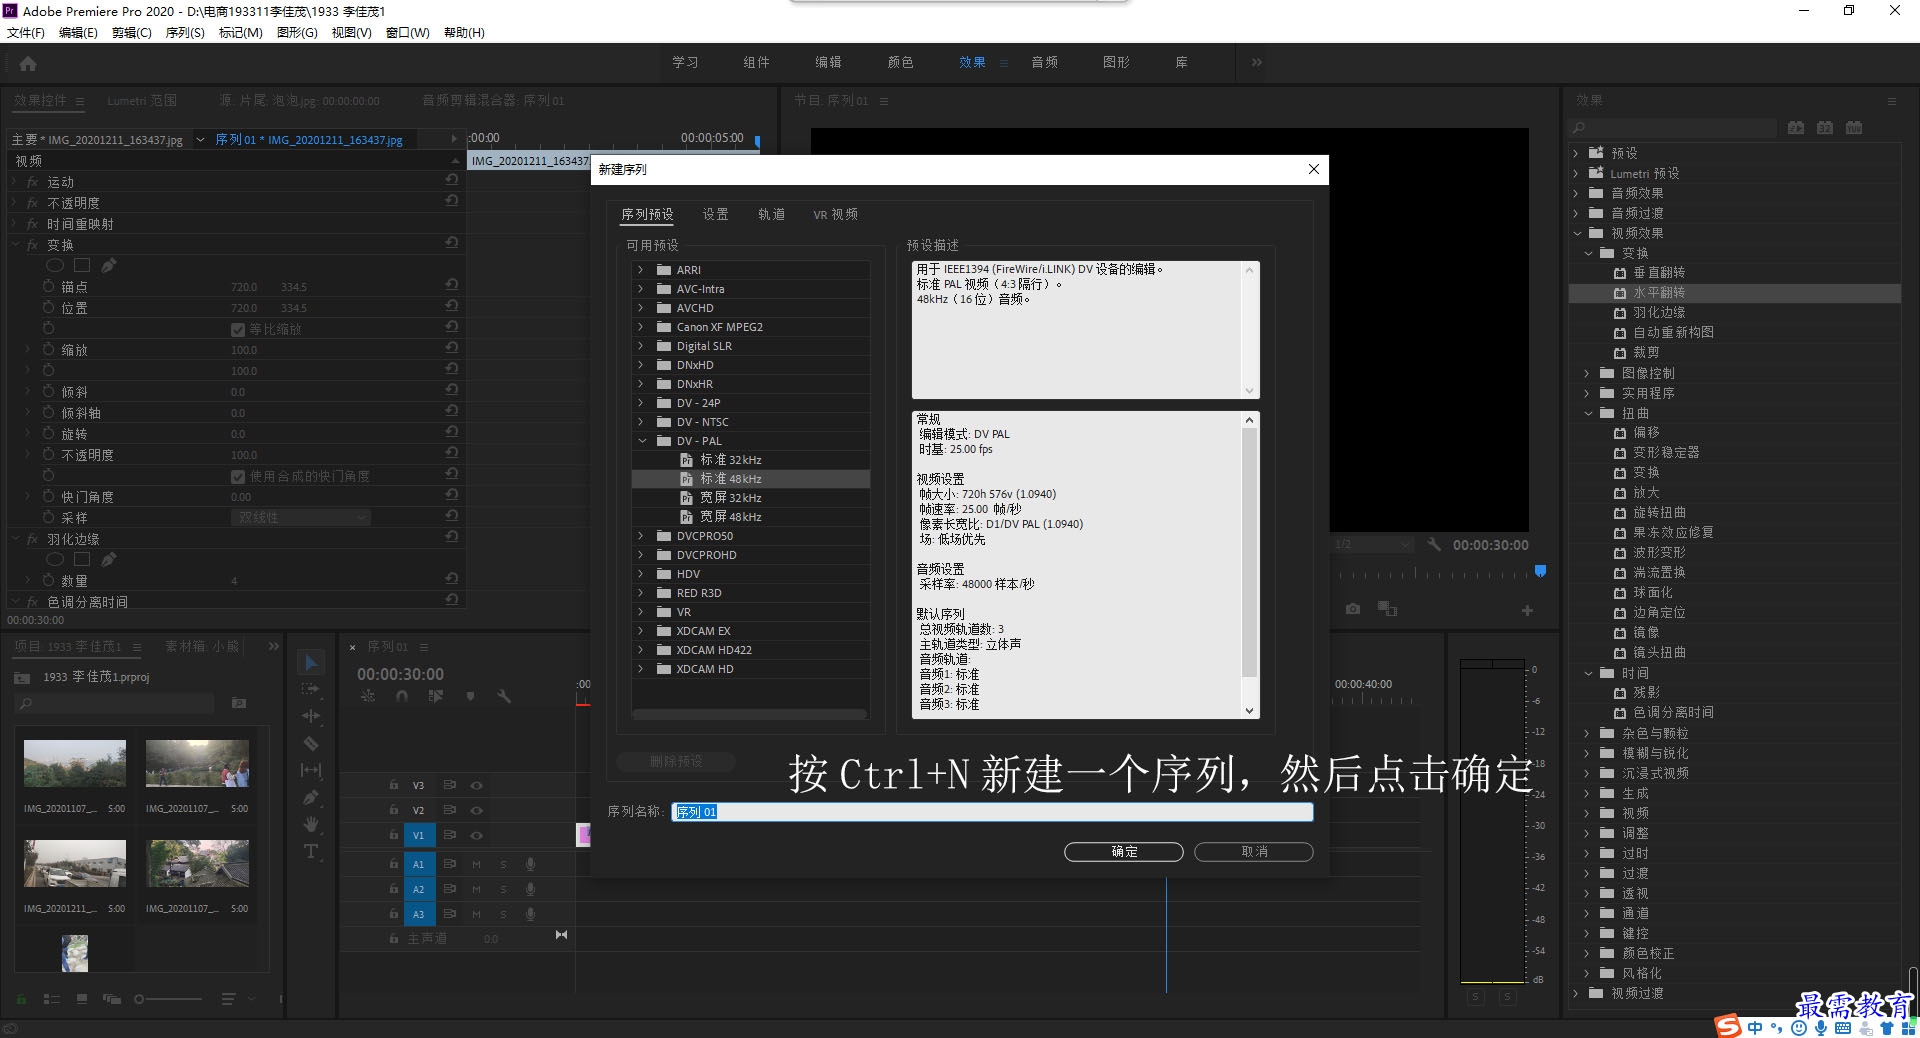The height and width of the screenshot is (1038, 1920).
Task: Expand the 图像控制 effects folder
Action: (x=1587, y=373)
